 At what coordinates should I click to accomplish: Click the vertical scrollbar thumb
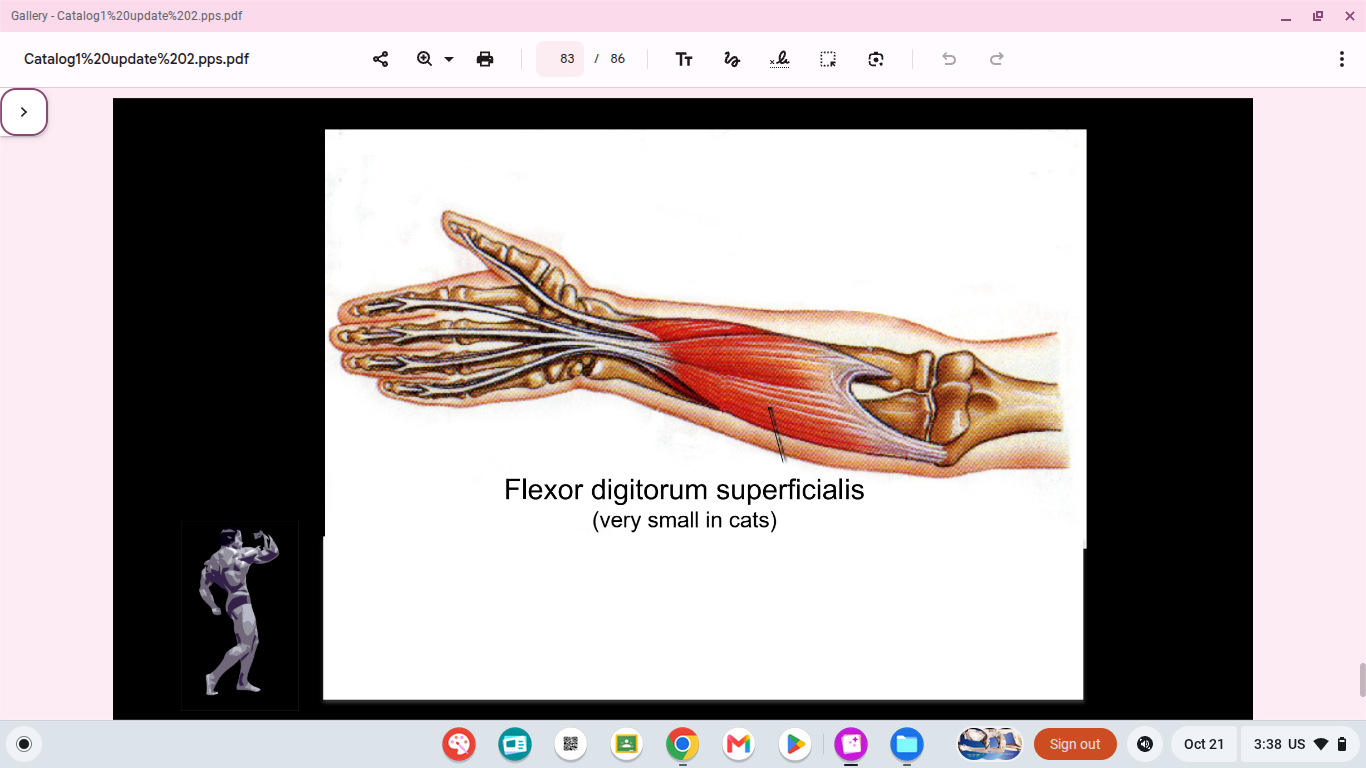click(1362, 680)
